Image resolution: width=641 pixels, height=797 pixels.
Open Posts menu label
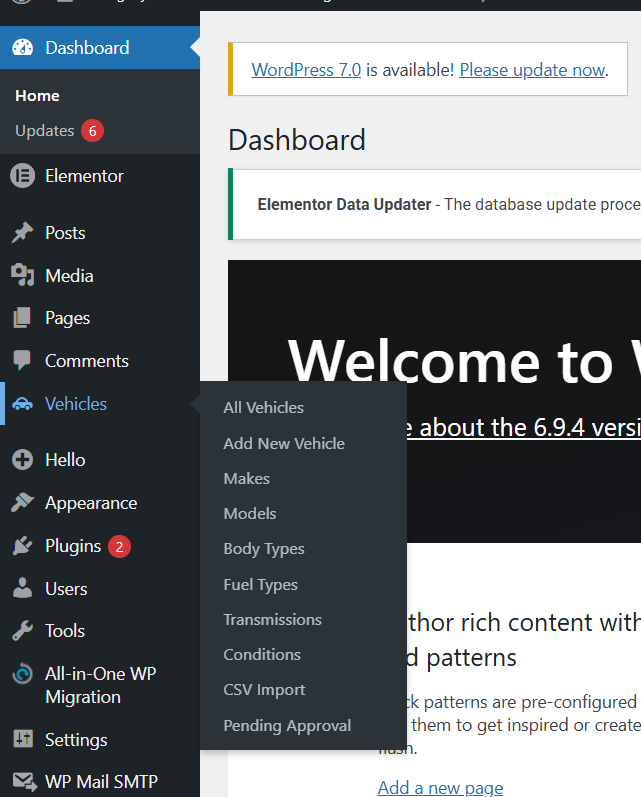65,233
